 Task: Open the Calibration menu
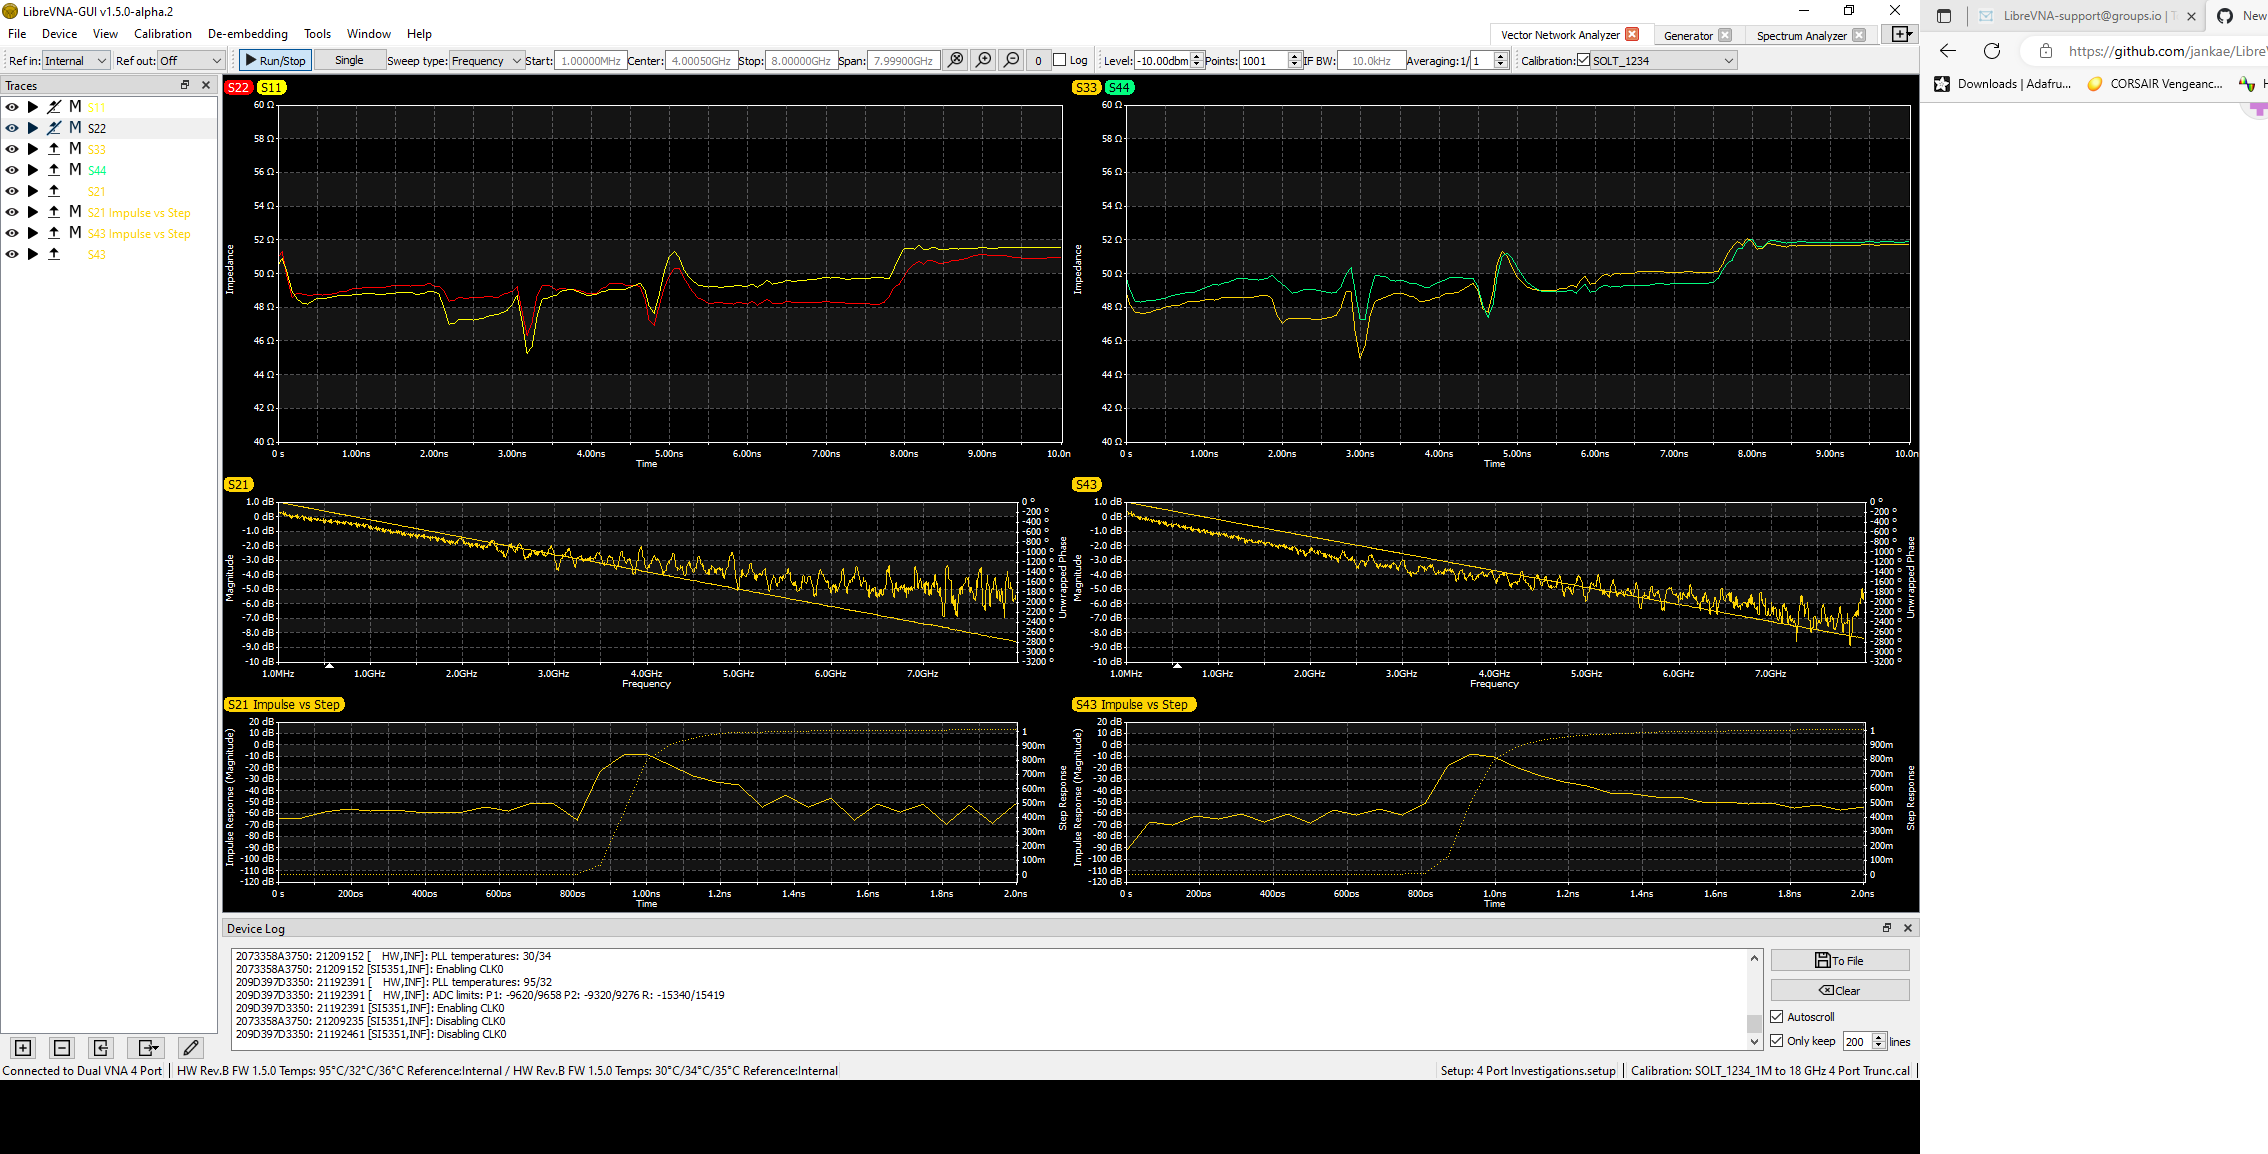(x=162, y=33)
